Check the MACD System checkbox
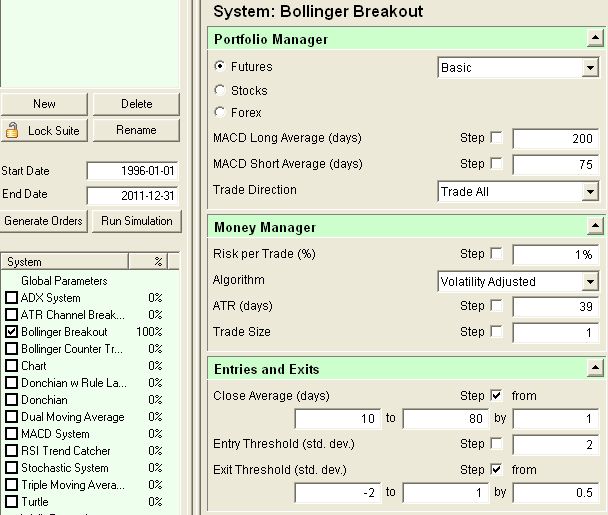The height and width of the screenshot is (515, 608). click(x=12, y=434)
